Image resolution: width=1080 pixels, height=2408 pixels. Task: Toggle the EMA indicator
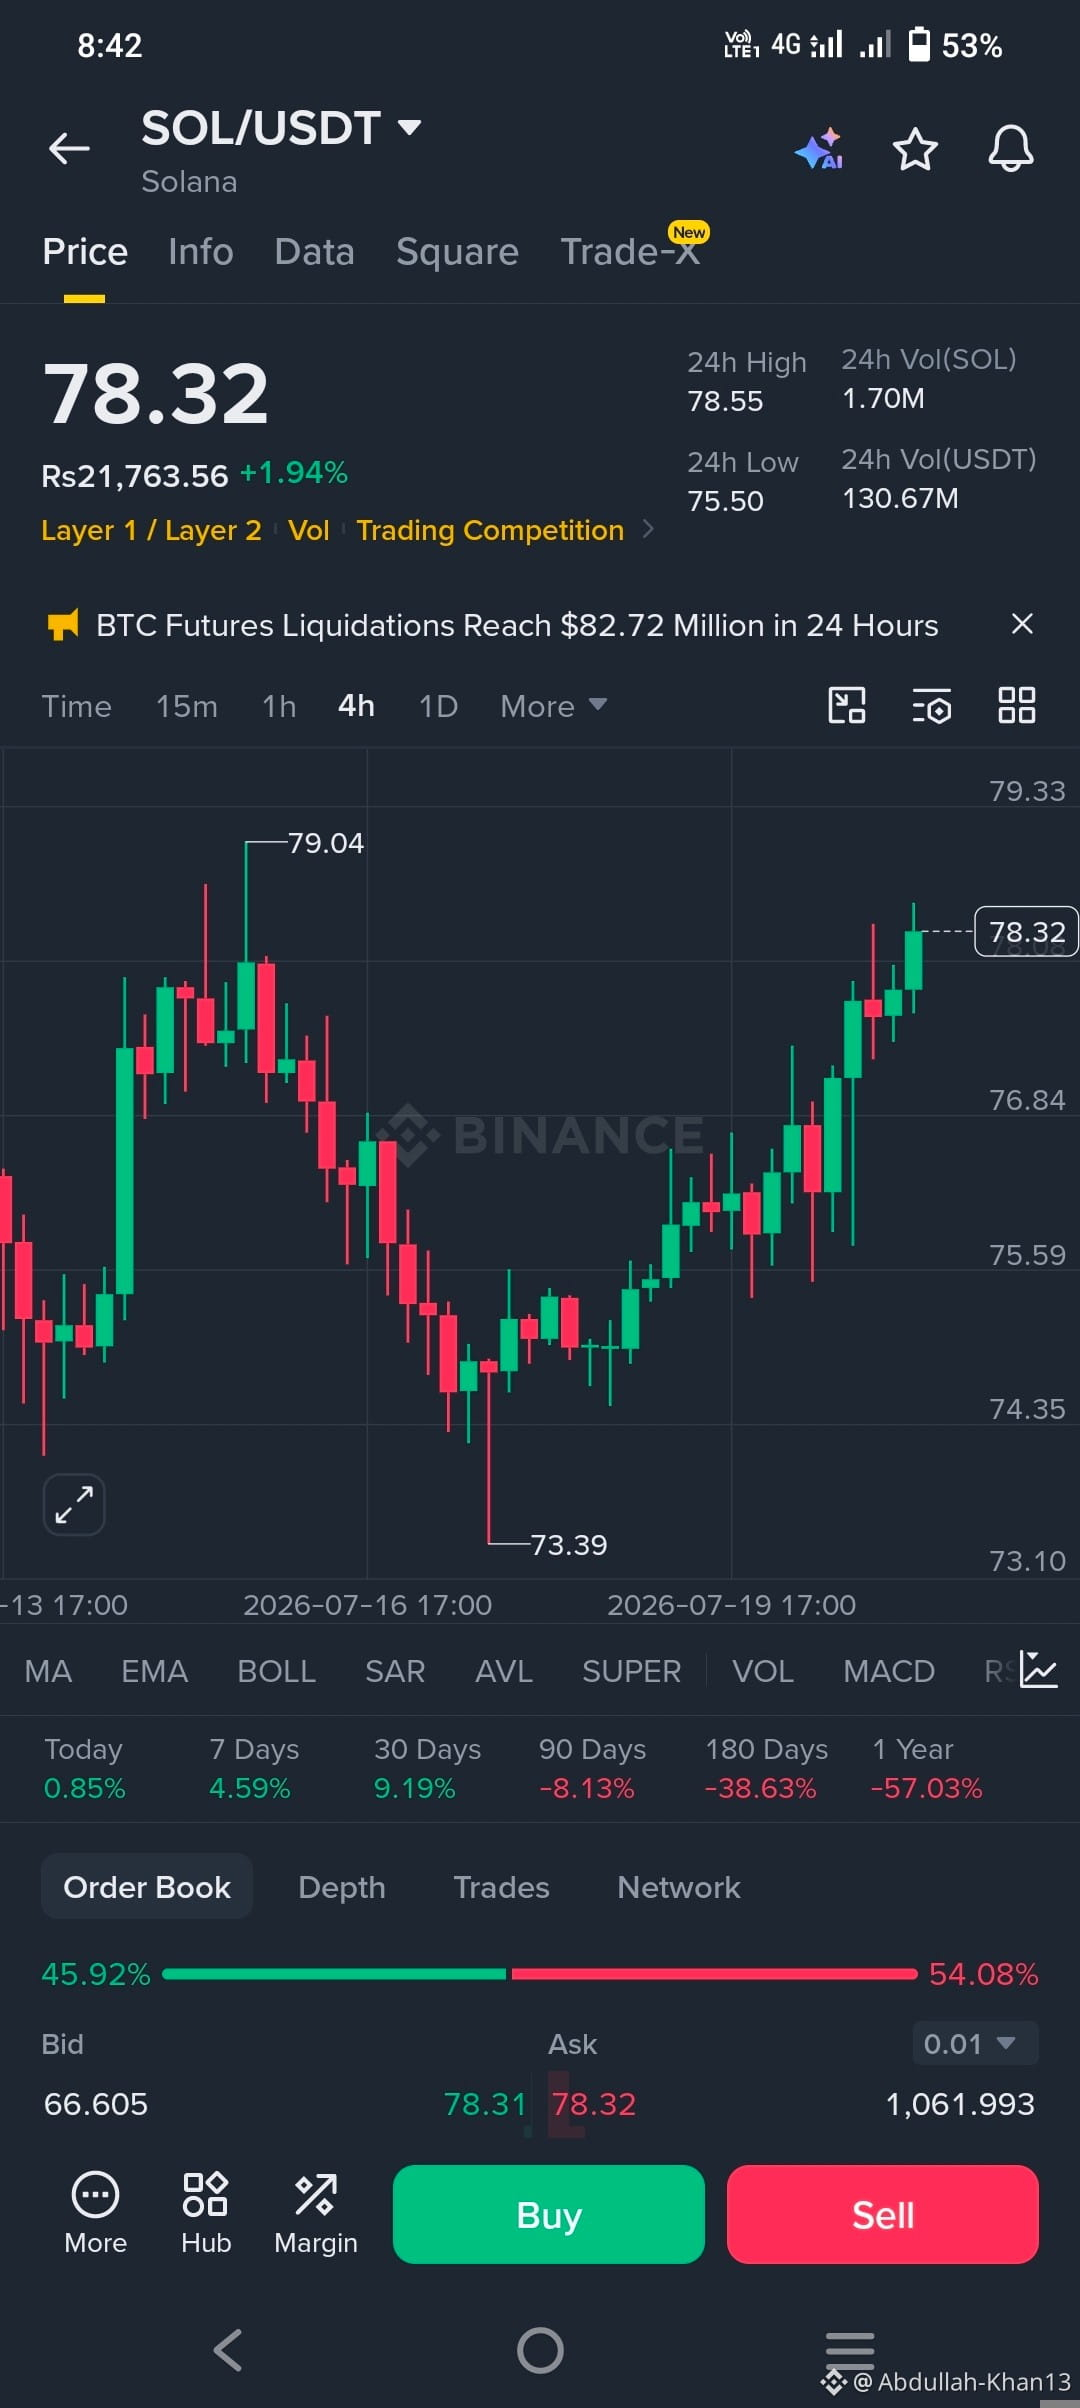pos(155,1671)
